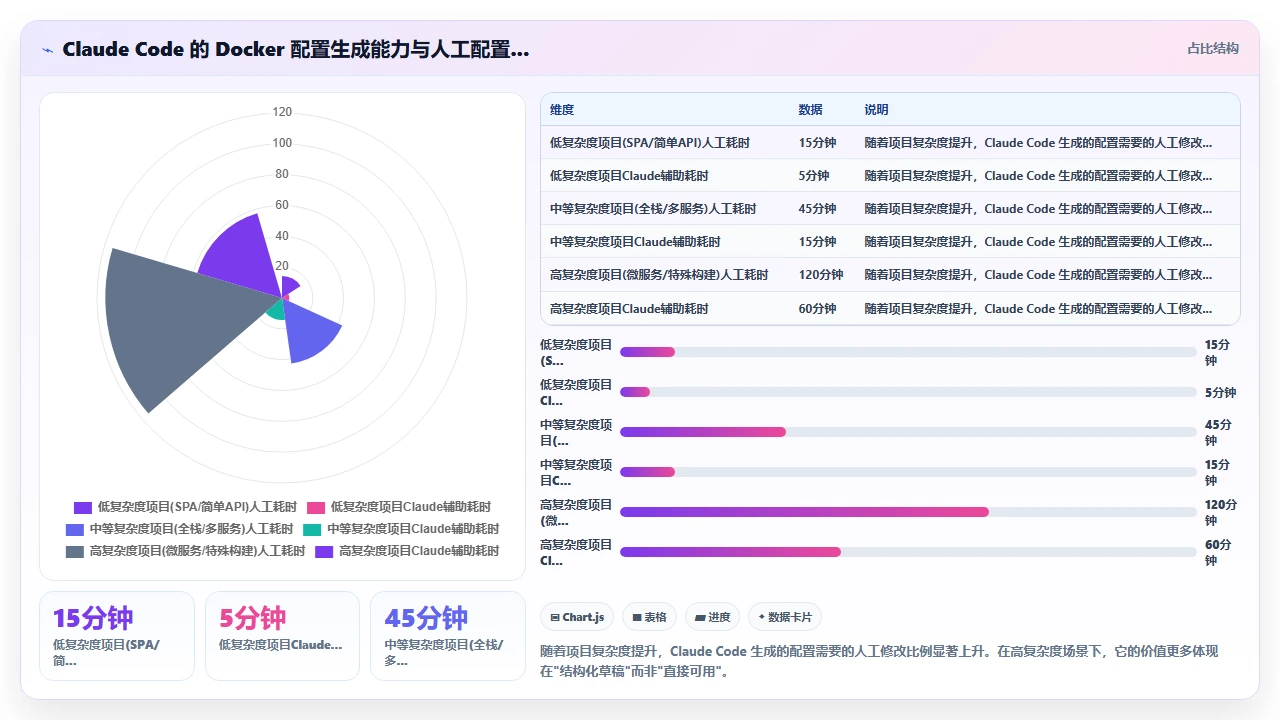Click the title icon before Claude Code heading
Image resolution: width=1280 pixels, height=720 pixels.
(x=47, y=50)
